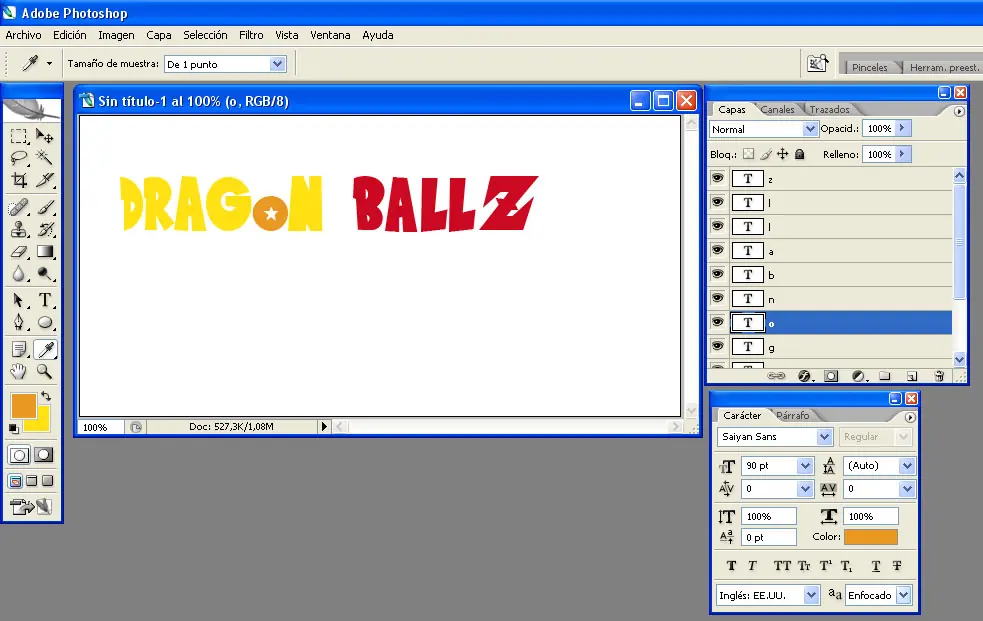
Task: Open the Opacid. slider arrow
Action: [902, 128]
